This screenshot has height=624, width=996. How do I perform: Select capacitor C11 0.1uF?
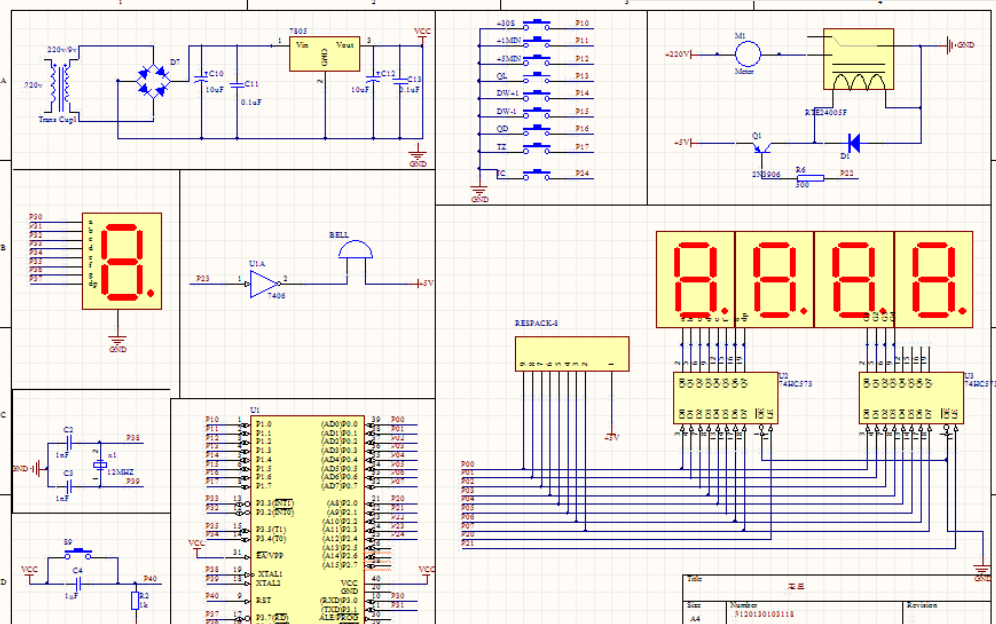(x=237, y=85)
